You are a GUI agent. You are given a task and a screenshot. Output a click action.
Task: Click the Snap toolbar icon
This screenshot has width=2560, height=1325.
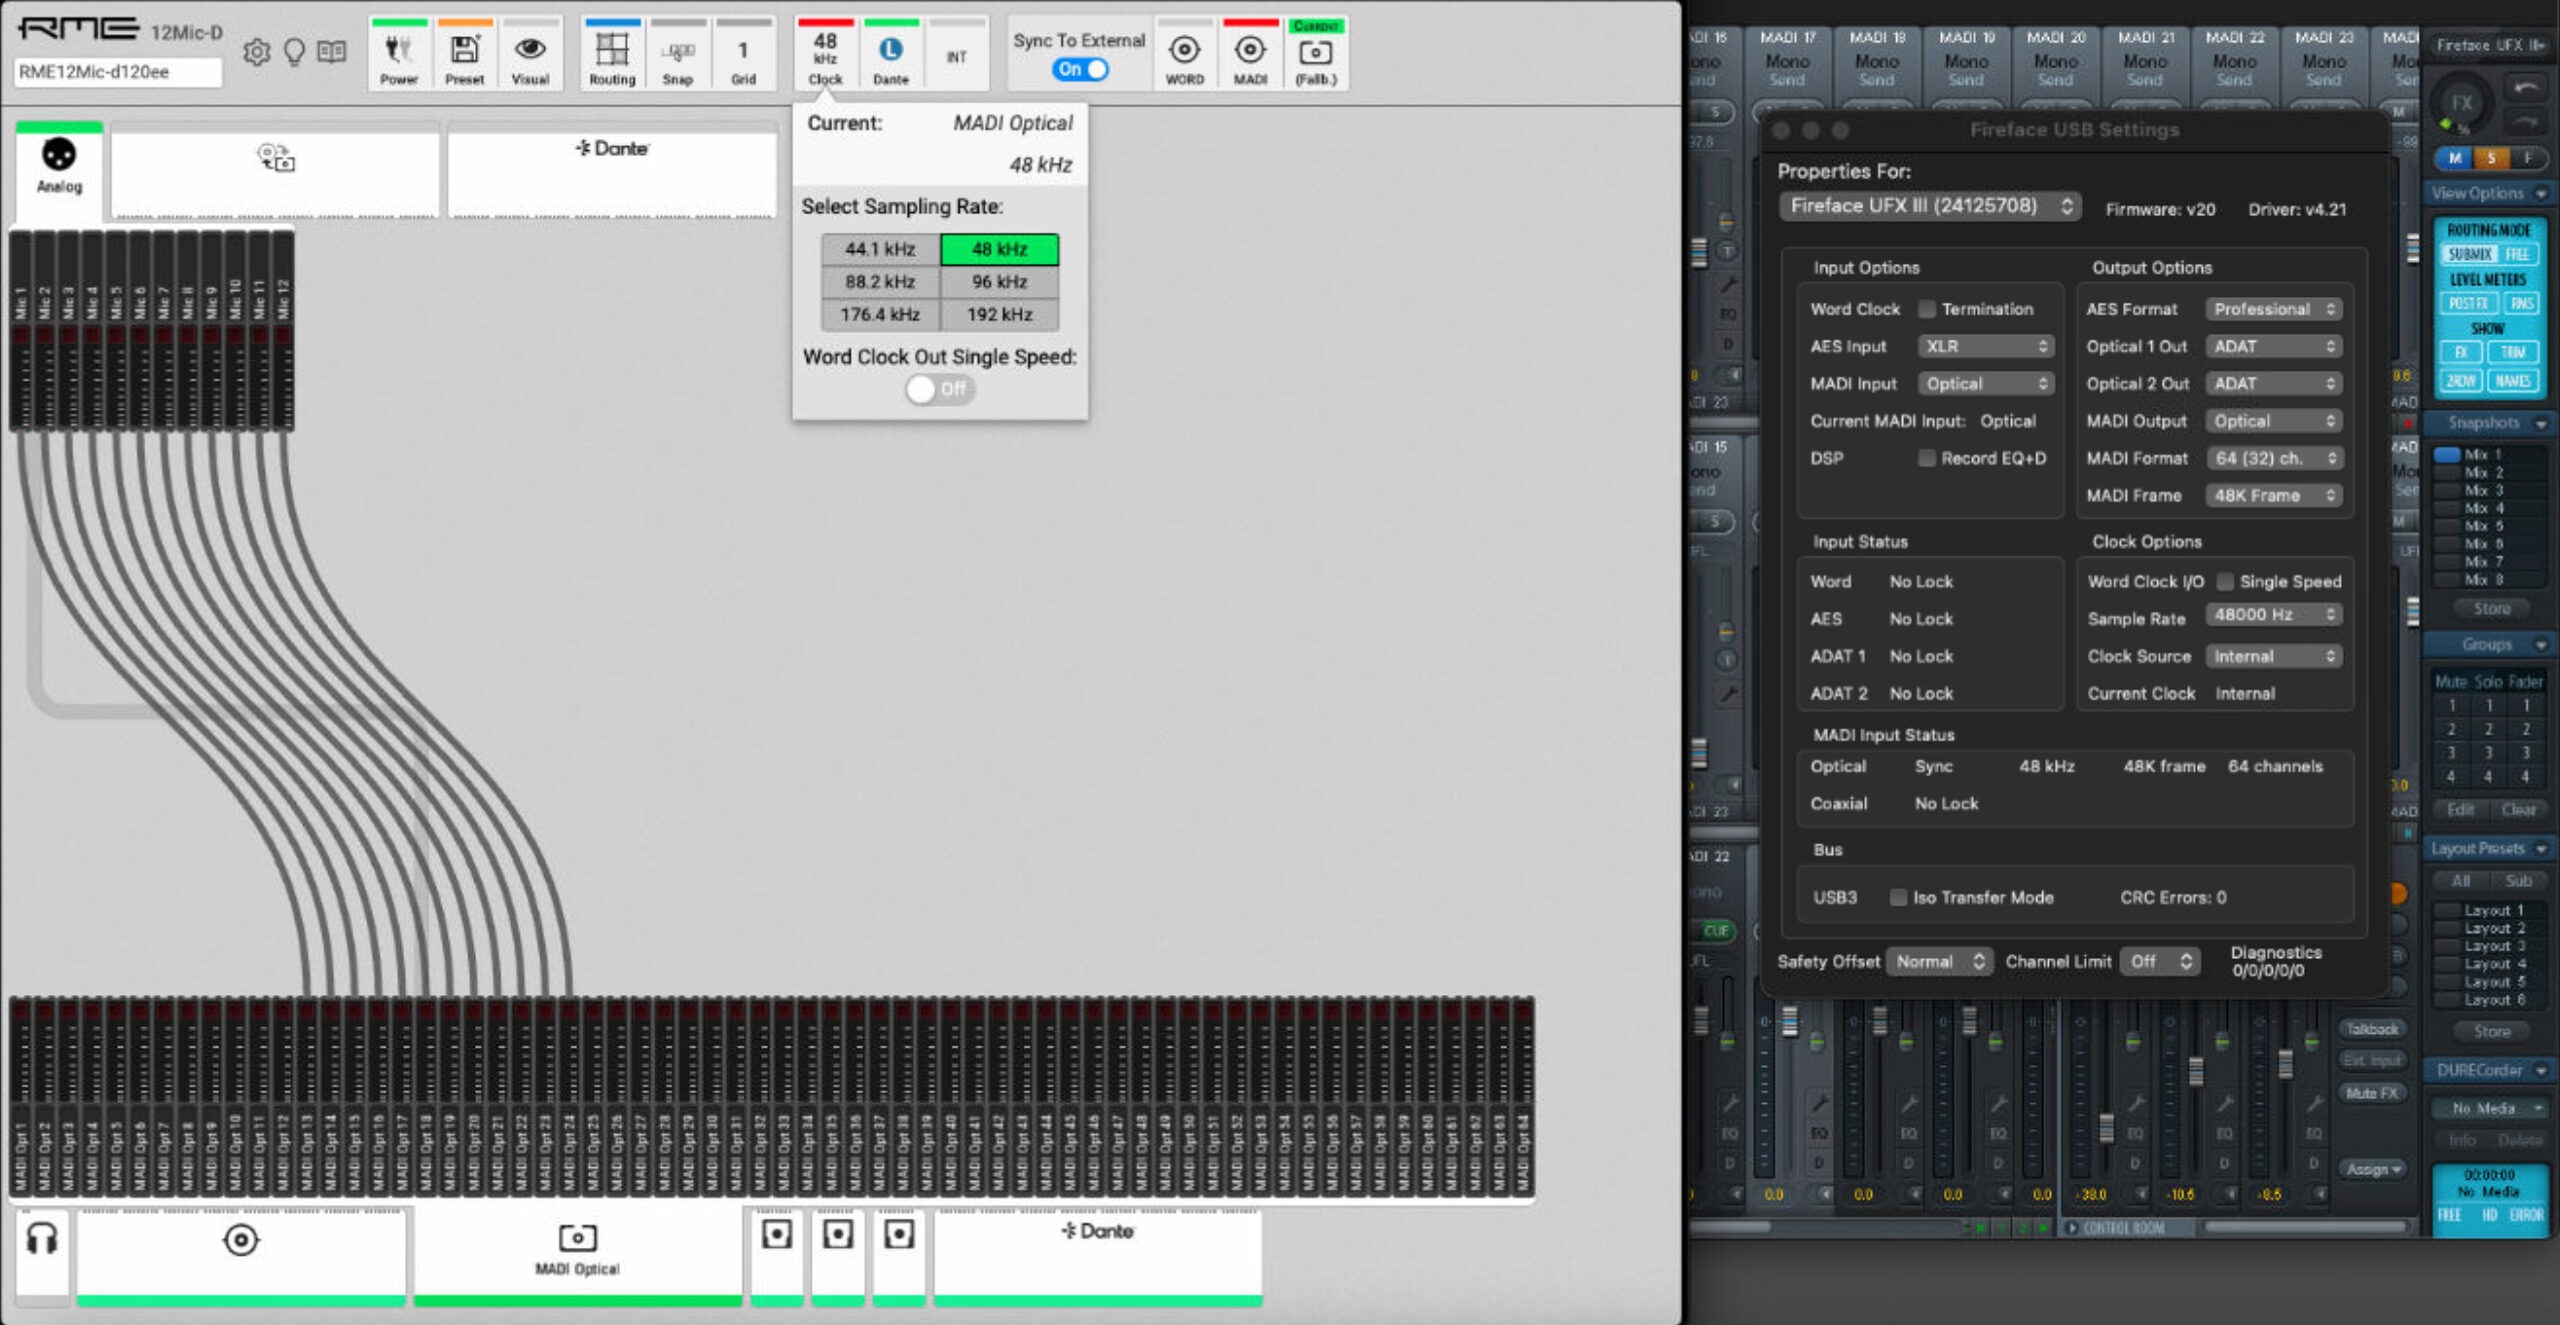678,55
